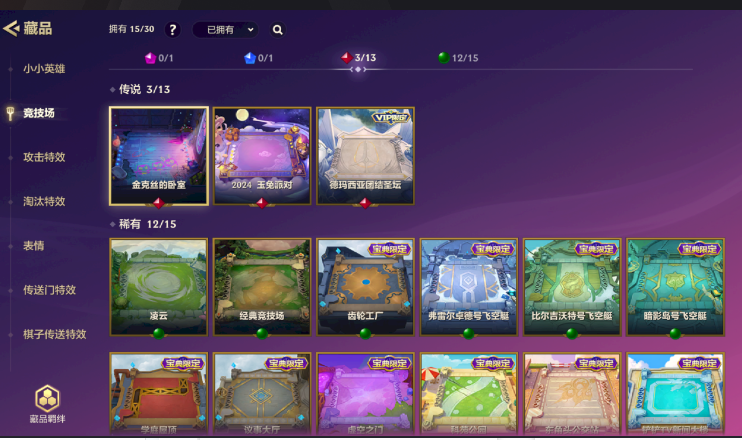Select the pink gem 0/1 filter
This screenshot has height=440, width=742.
(x=159, y=58)
